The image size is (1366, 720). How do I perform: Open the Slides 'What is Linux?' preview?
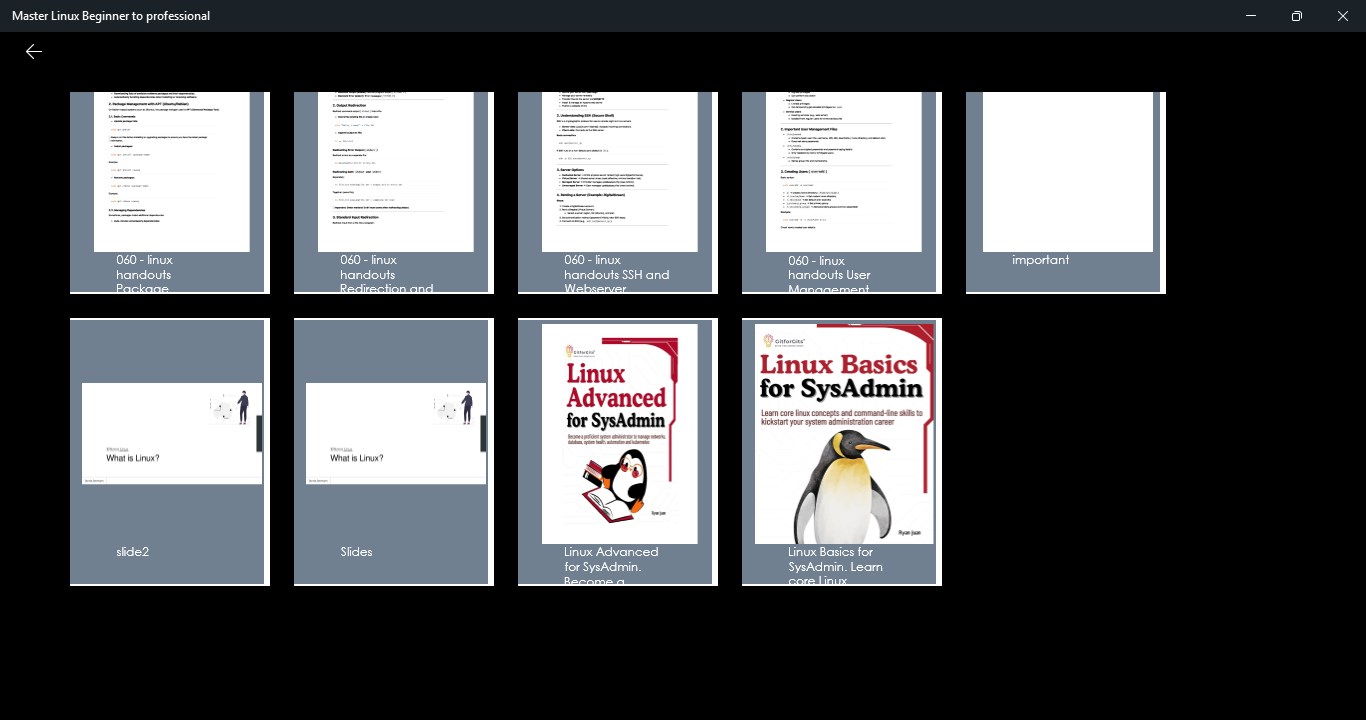click(395, 433)
